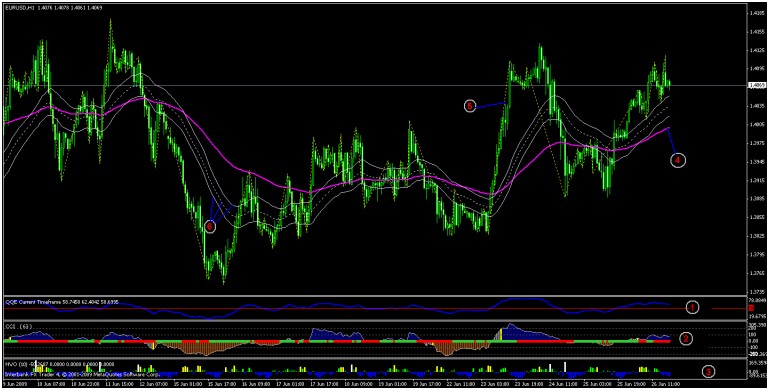Click the circled number 2 marker

pos(686,338)
